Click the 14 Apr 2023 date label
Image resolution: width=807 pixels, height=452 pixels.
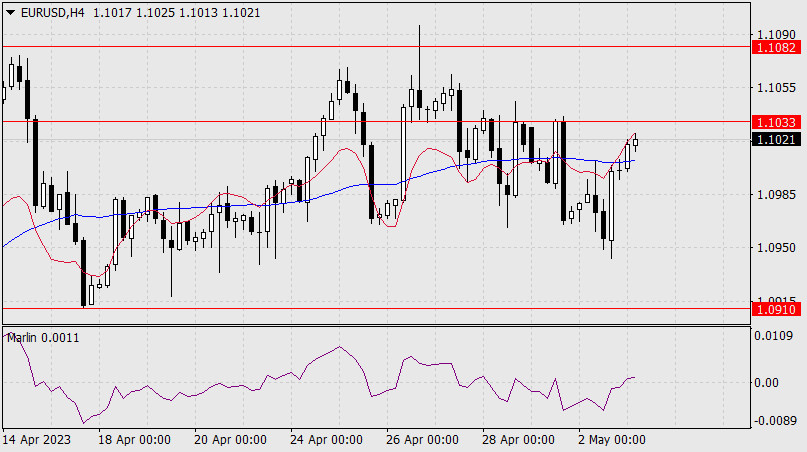click(x=37, y=440)
